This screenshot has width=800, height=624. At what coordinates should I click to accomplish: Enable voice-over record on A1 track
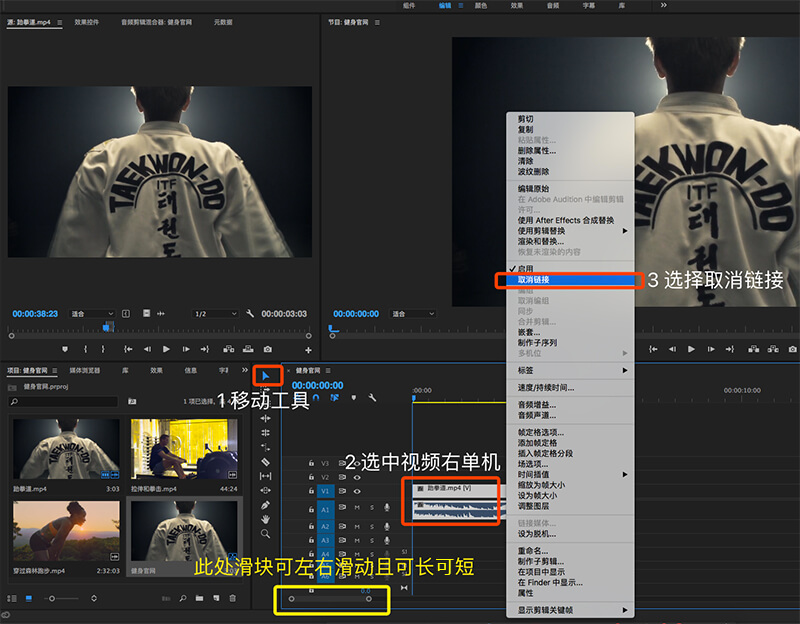[x=387, y=508]
